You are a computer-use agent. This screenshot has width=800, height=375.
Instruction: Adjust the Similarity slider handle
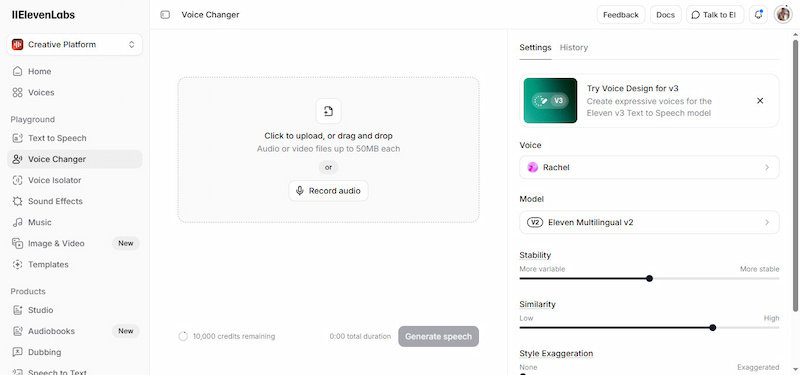click(712, 328)
